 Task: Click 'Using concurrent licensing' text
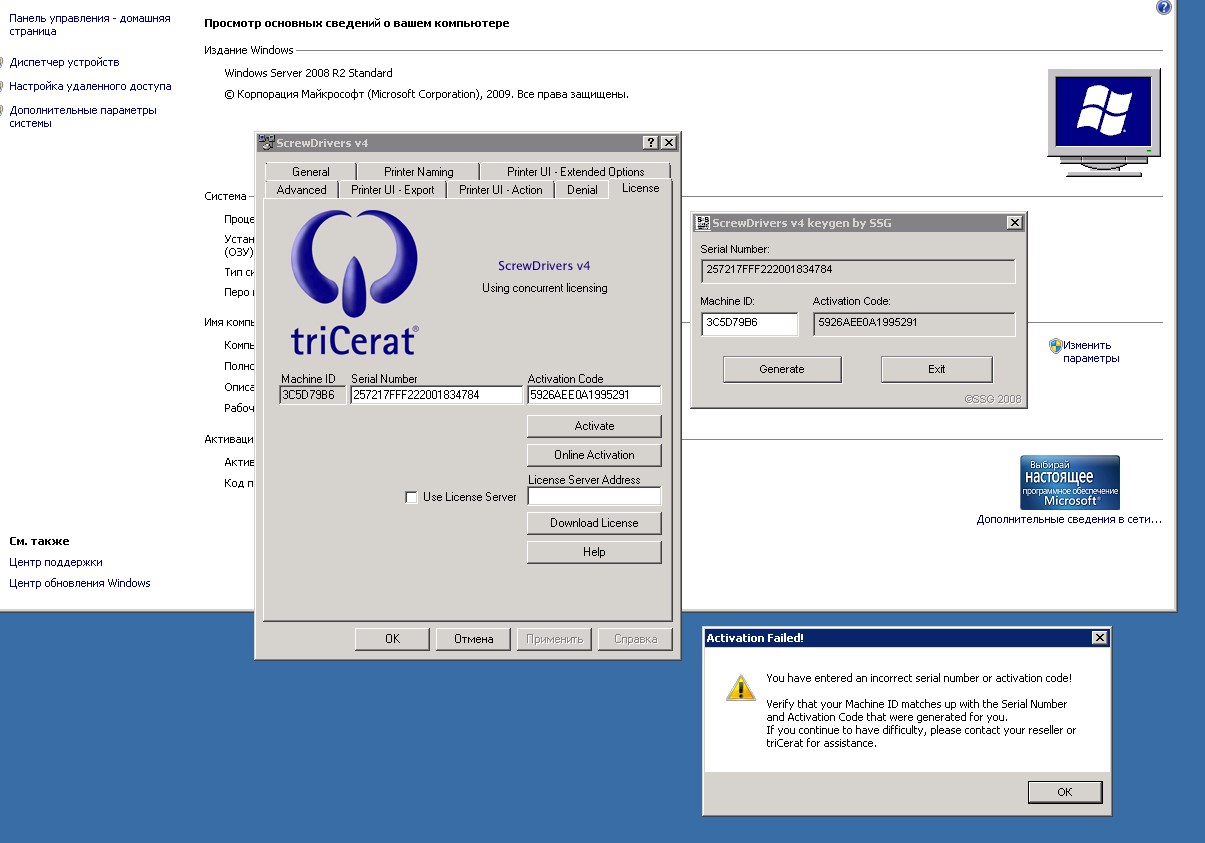[x=544, y=288]
